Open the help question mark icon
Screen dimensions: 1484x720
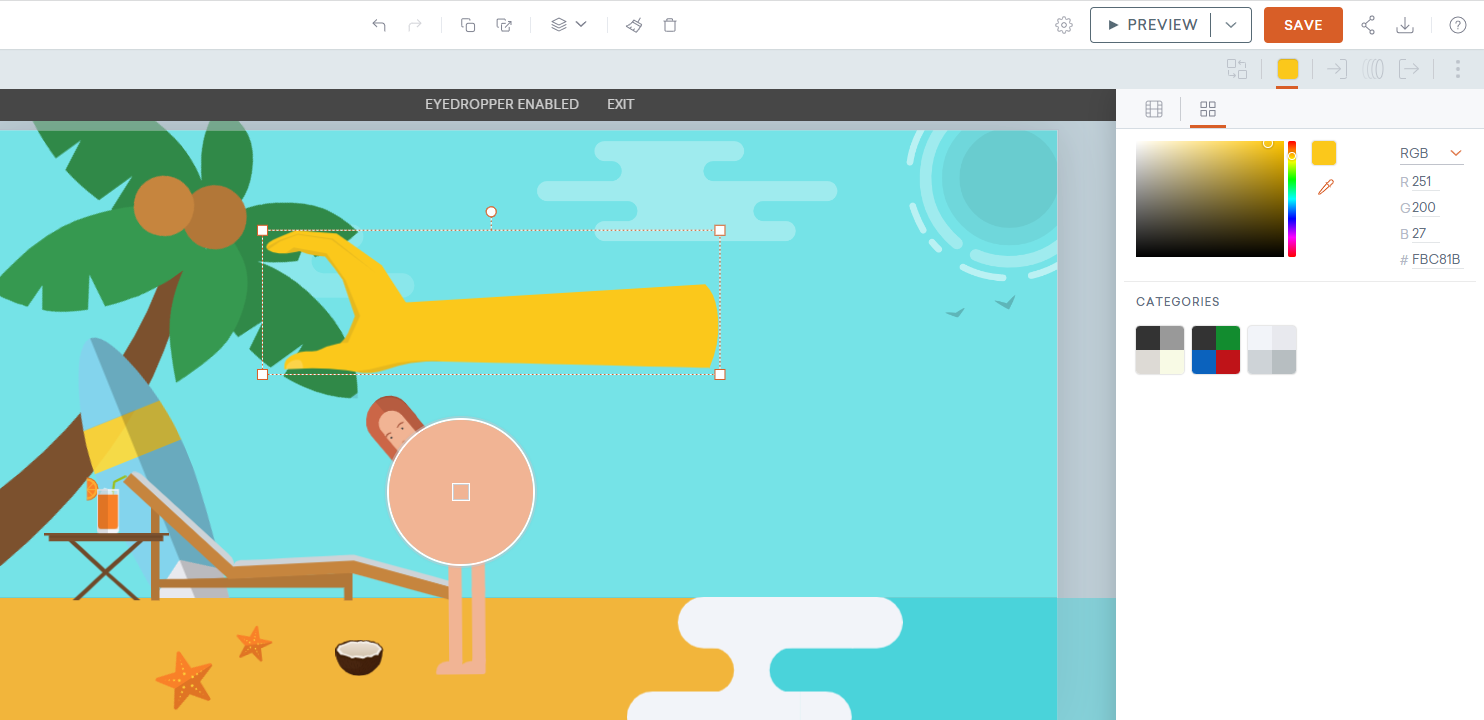[1458, 25]
